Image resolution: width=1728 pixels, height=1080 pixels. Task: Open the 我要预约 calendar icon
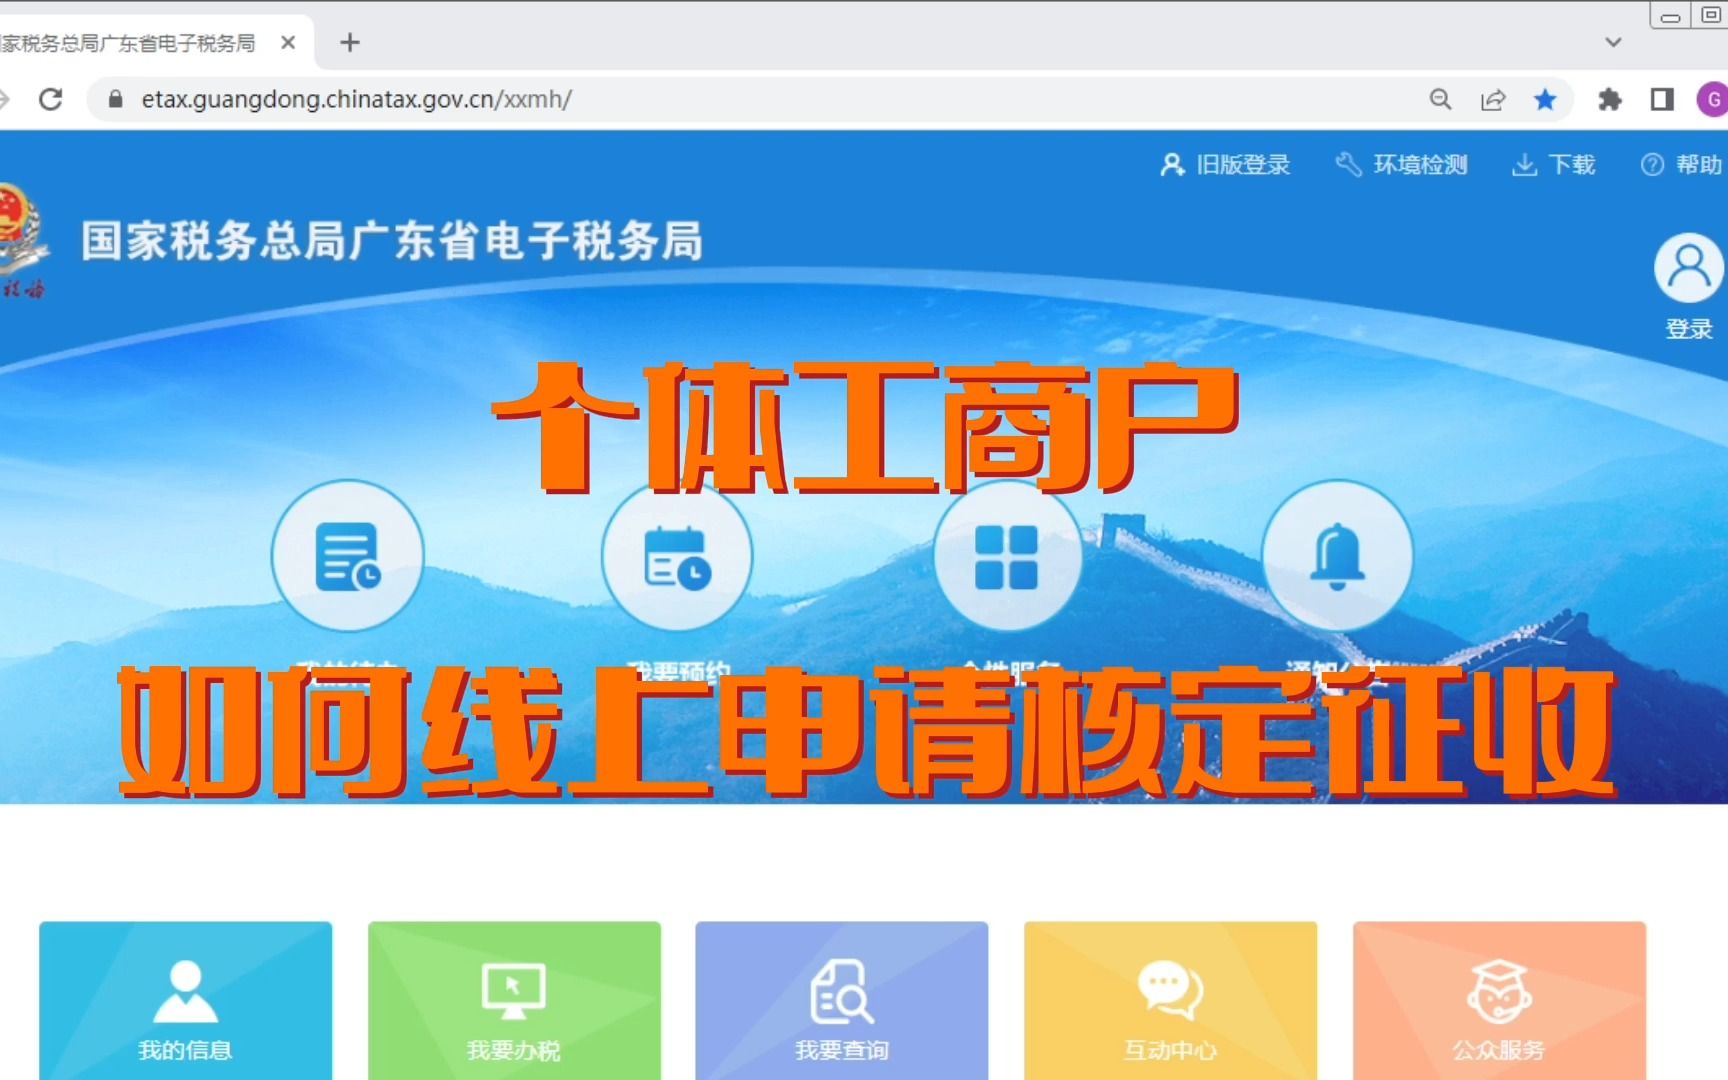click(x=677, y=557)
